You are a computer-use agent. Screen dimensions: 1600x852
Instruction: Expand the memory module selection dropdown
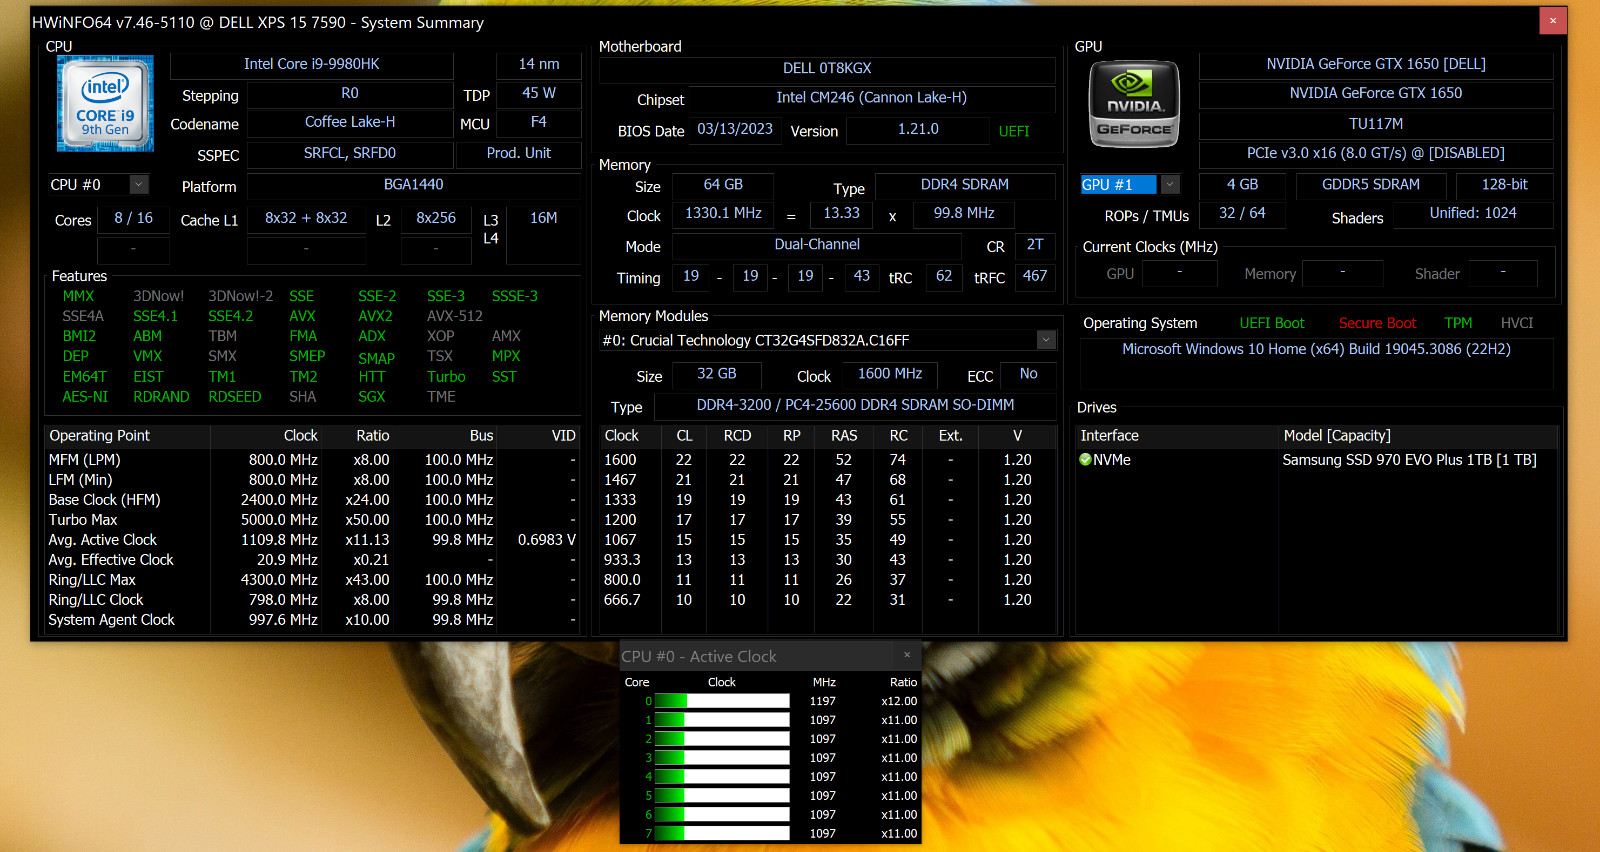tap(1046, 340)
